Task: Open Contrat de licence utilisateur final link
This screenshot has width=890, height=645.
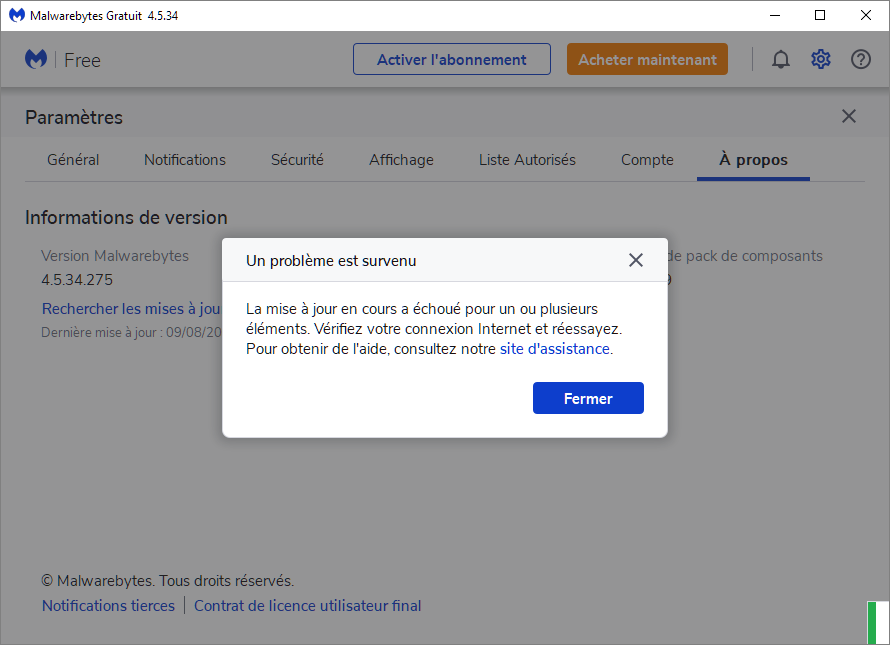Action: pyautogui.click(x=308, y=606)
